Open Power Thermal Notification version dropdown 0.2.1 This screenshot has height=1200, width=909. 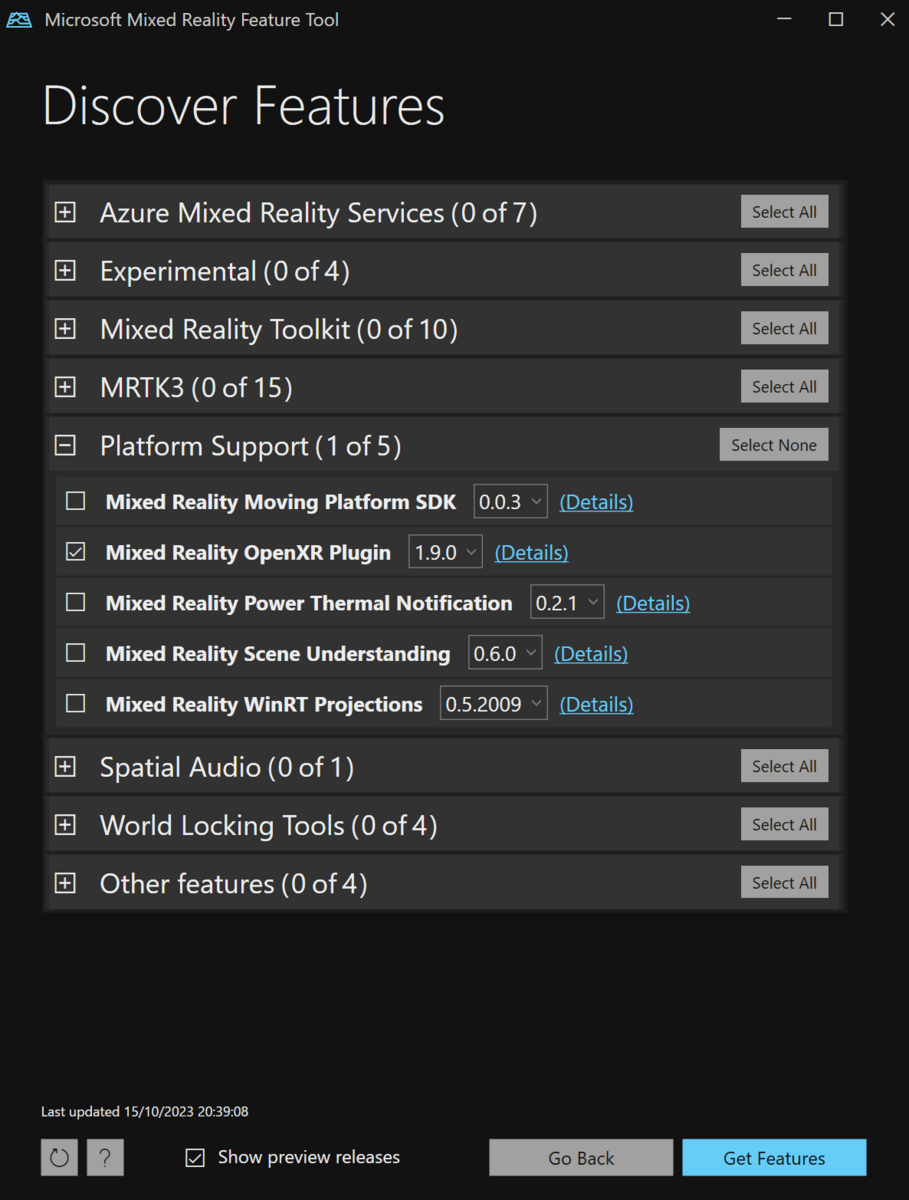click(567, 603)
